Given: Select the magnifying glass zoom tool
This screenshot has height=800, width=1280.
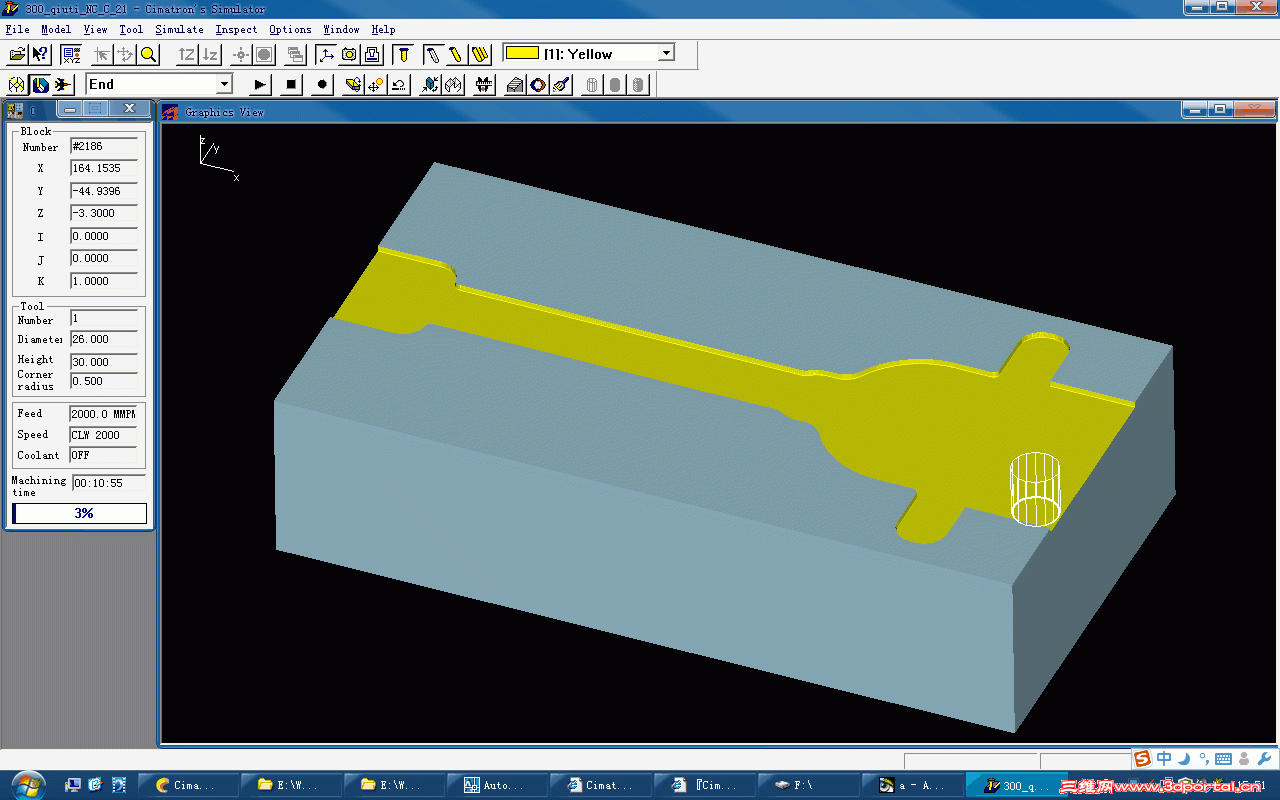Looking at the screenshot, I should pos(148,54).
